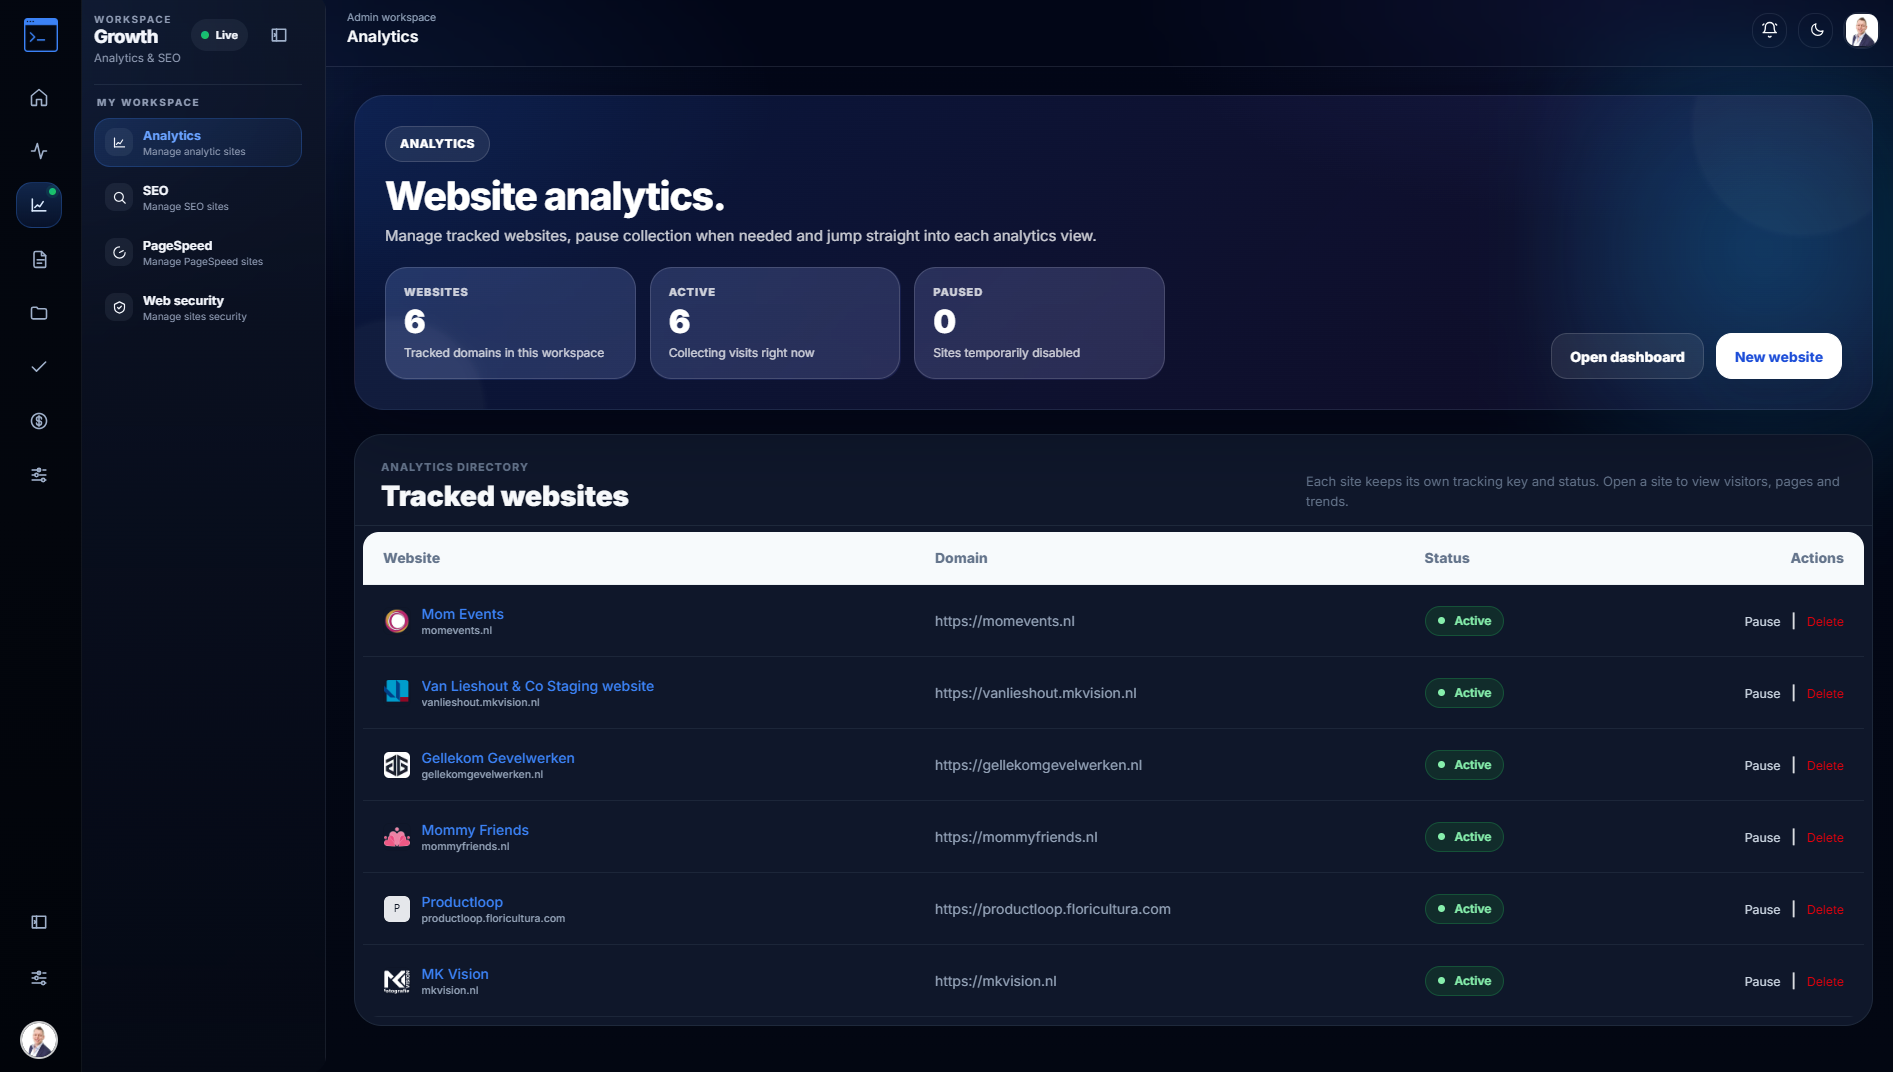
Task: Open the Productloop website link
Action: (x=461, y=902)
